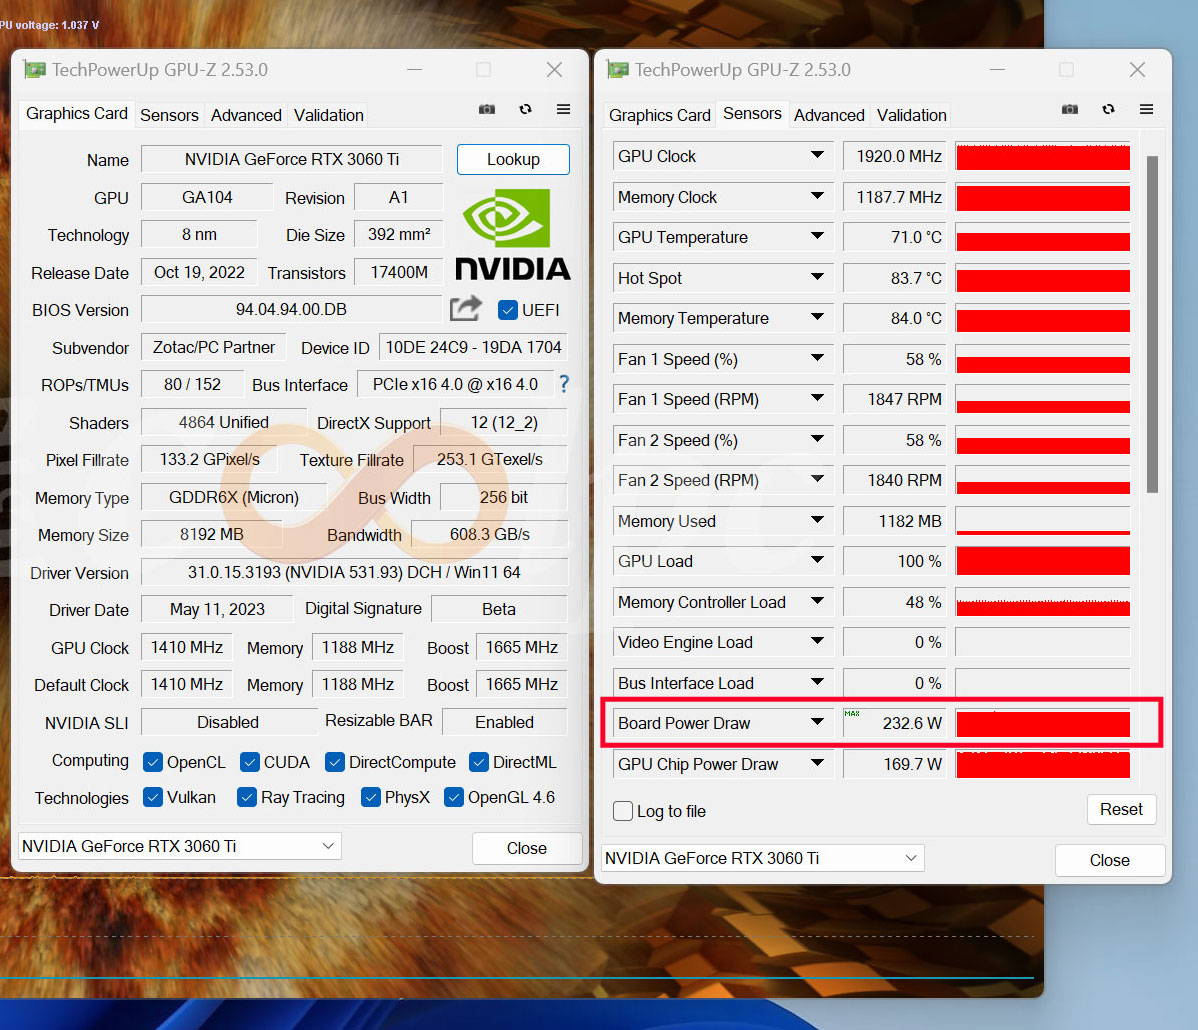Click the Fan 1 Speed 1847 RPM value
The height and width of the screenshot is (1030, 1198).
coord(895,399)
